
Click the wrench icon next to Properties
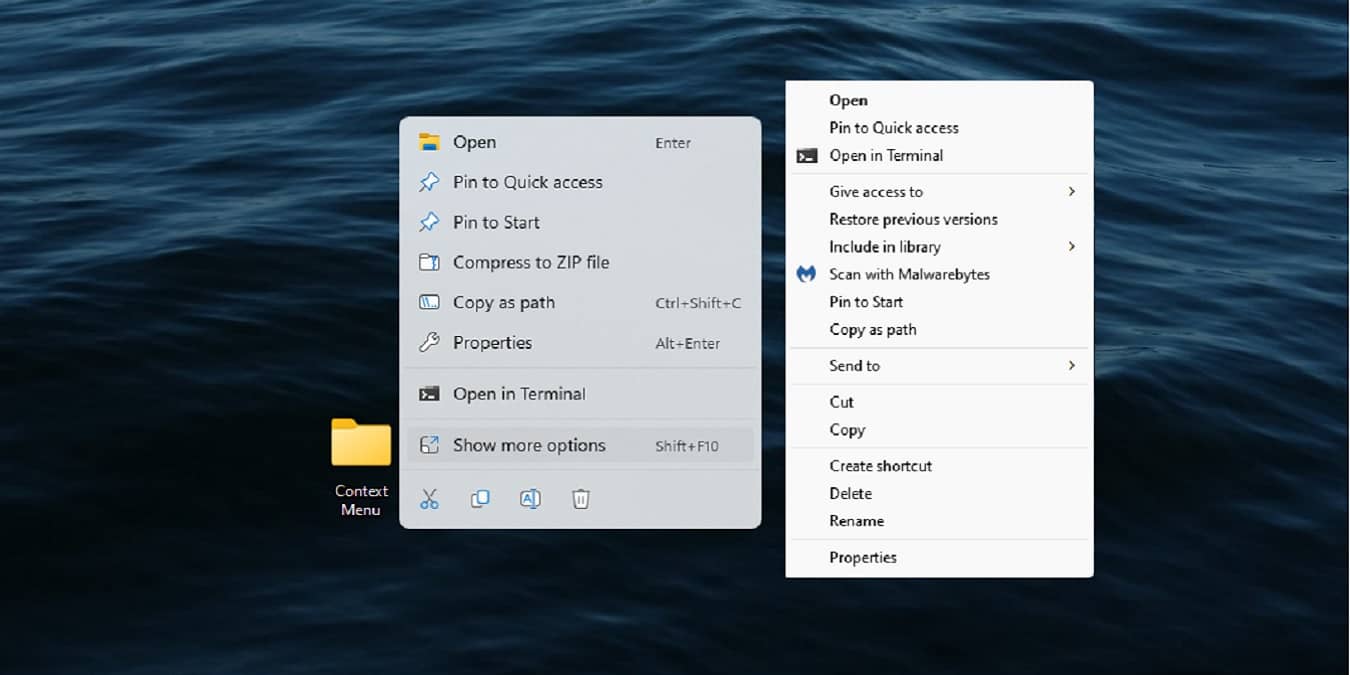coord(430,342)
